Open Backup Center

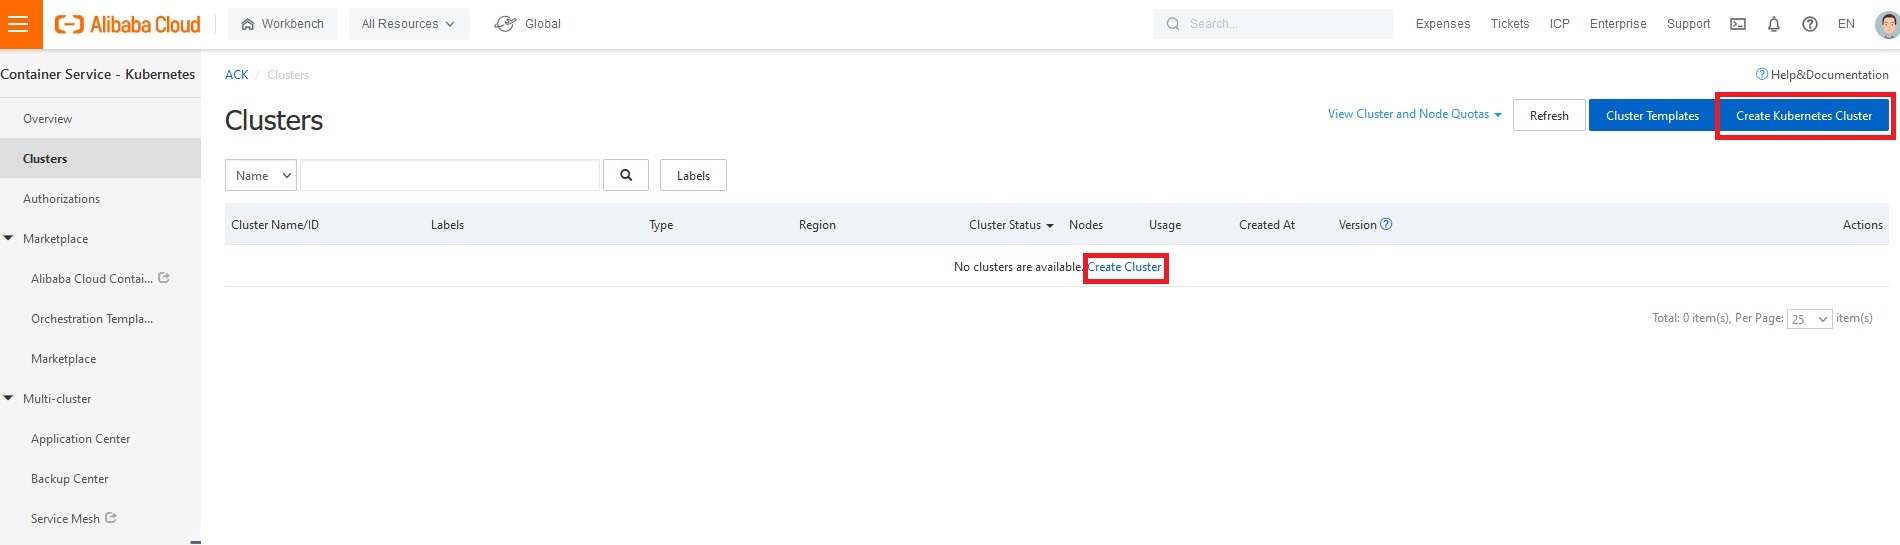tap(70, 478)
